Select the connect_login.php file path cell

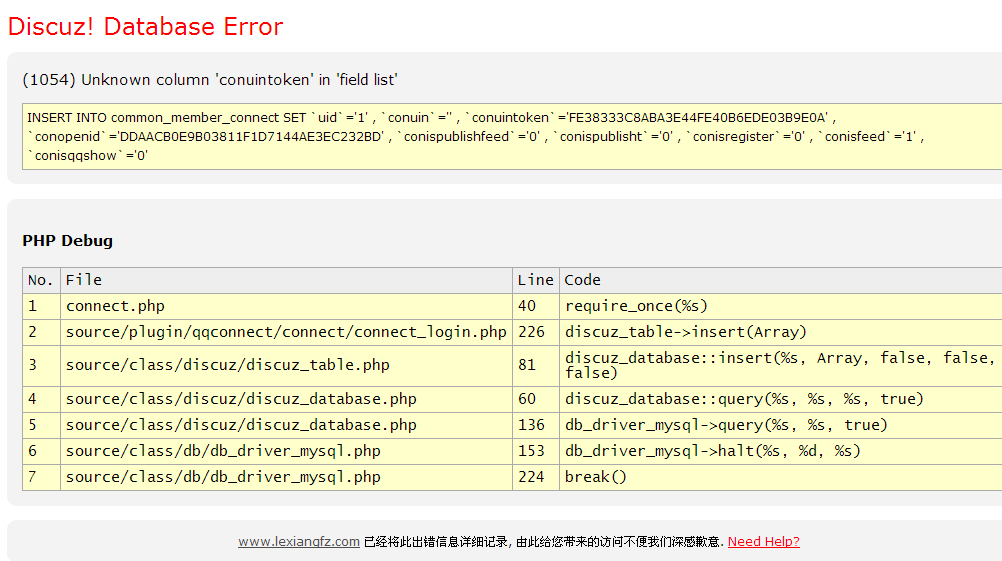286,333
